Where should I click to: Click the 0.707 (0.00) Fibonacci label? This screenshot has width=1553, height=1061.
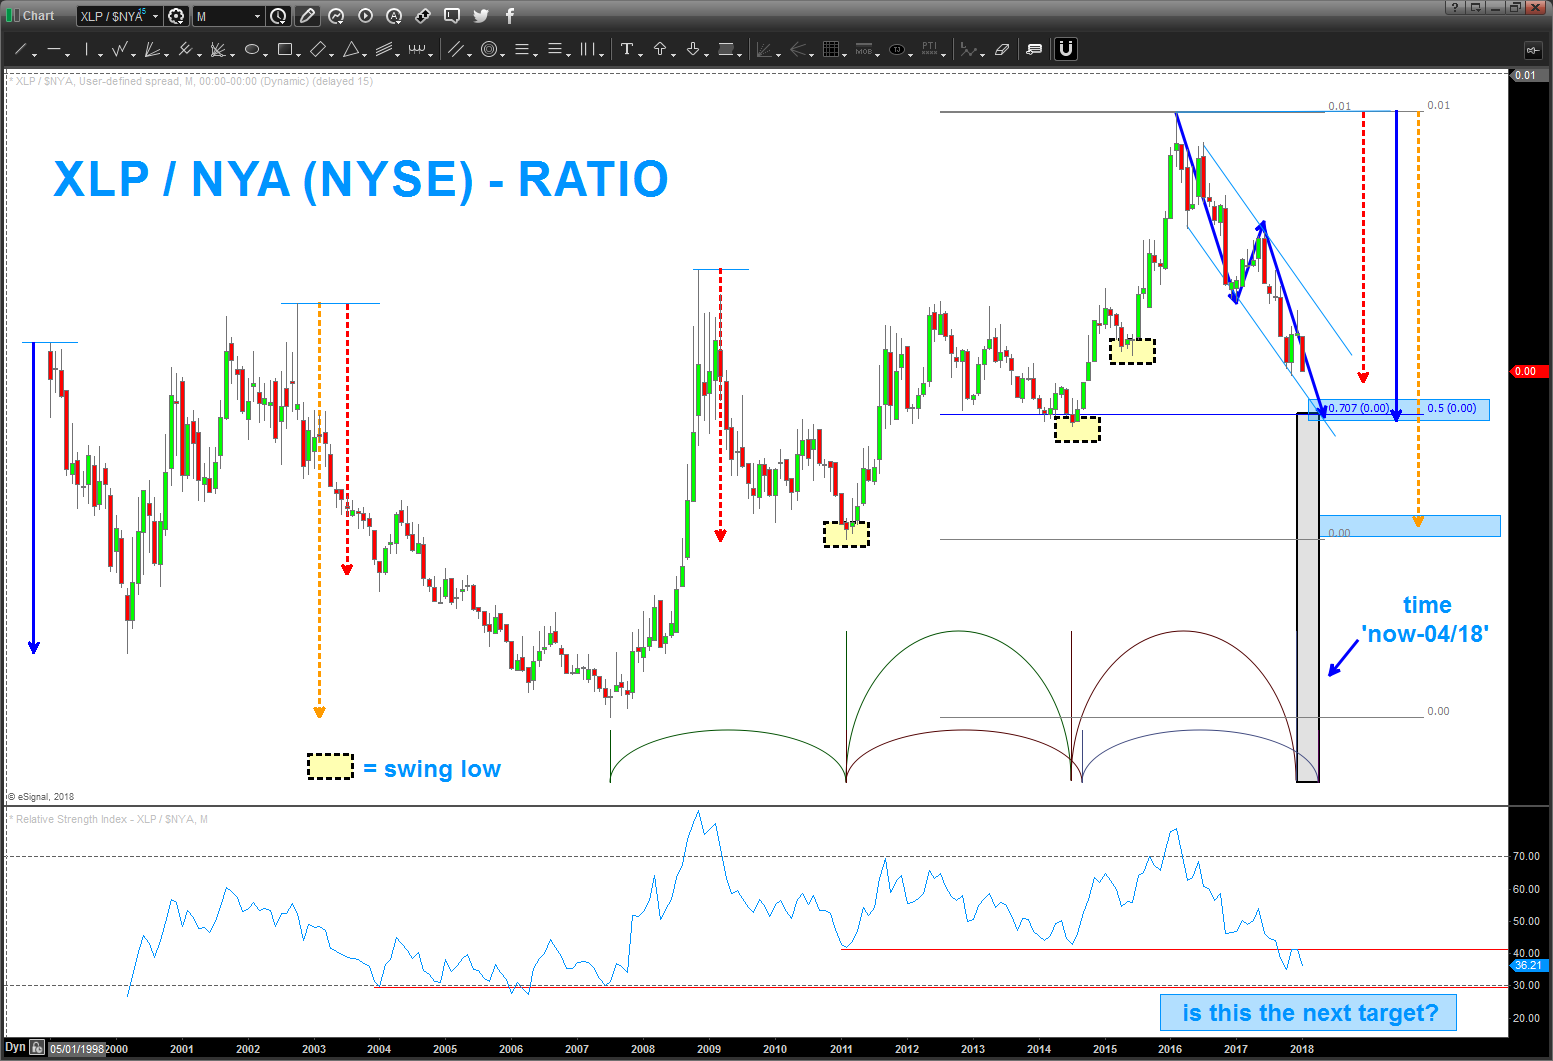[x=1358, y=408]
